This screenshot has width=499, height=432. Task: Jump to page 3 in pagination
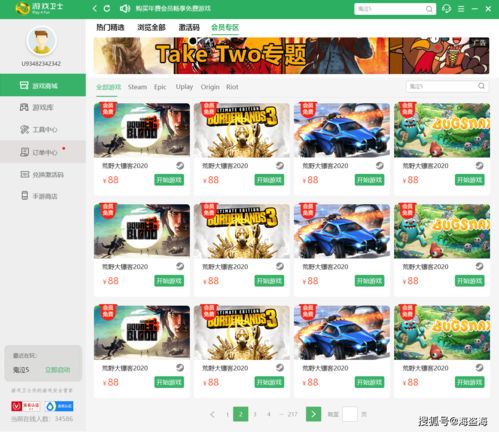tap(255, 414)
